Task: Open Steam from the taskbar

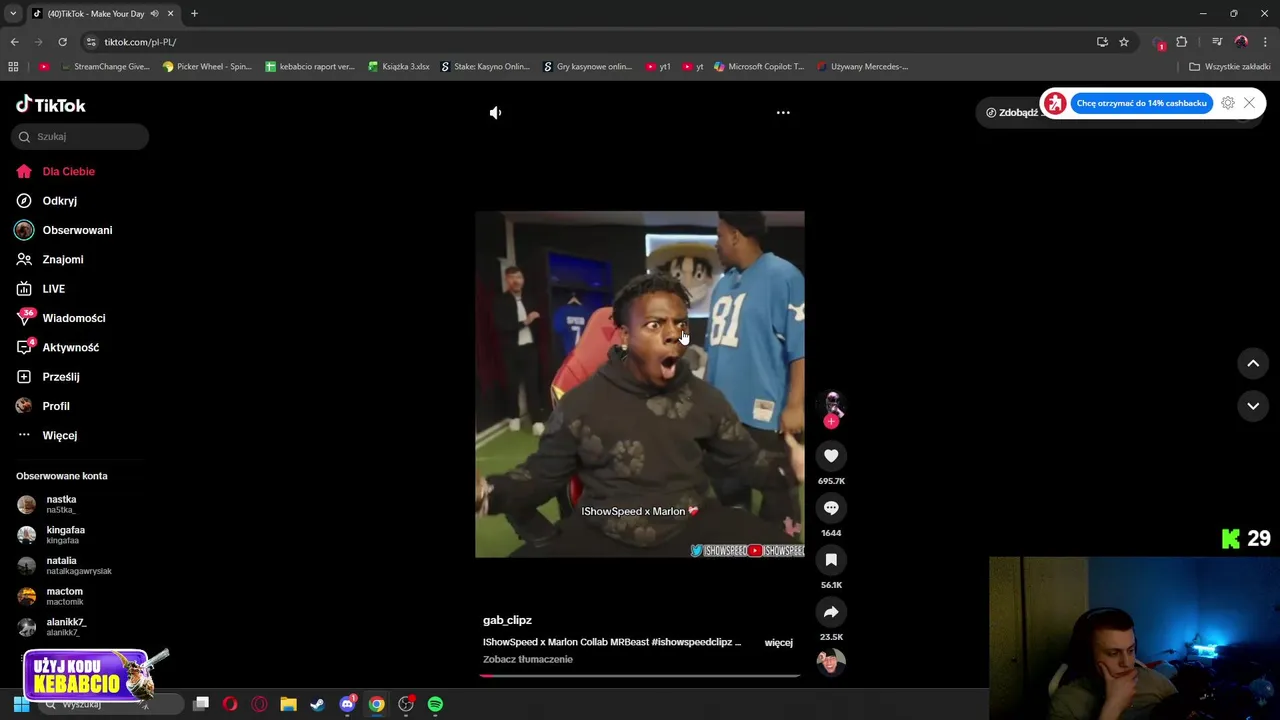Action: pyautogui.click(x=317, y=704)
